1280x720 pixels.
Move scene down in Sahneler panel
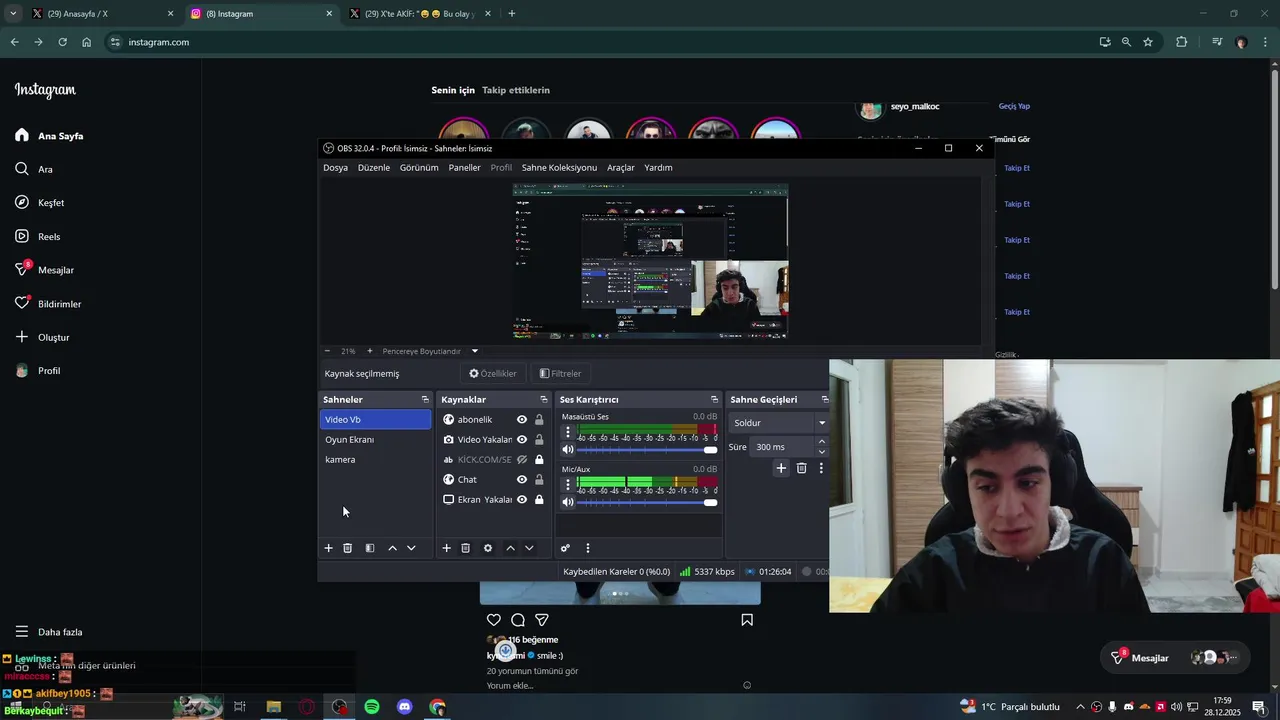411,548
